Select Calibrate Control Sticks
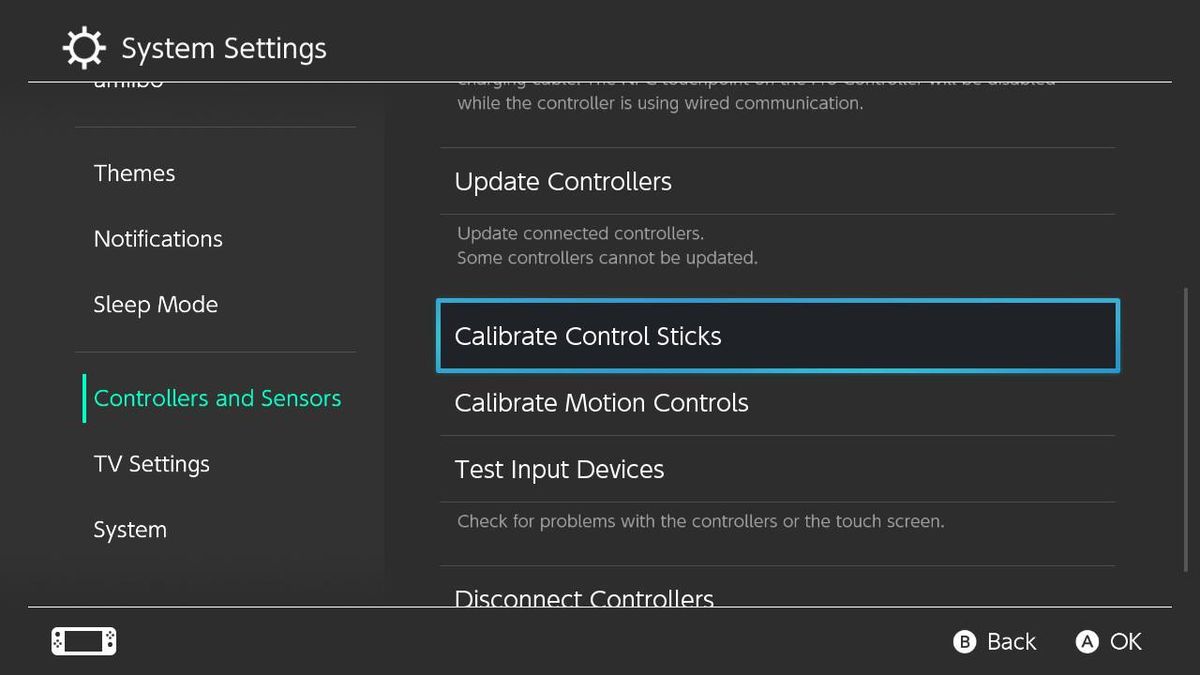This screenshot has height=675, width=1200. tap(588, 336)
